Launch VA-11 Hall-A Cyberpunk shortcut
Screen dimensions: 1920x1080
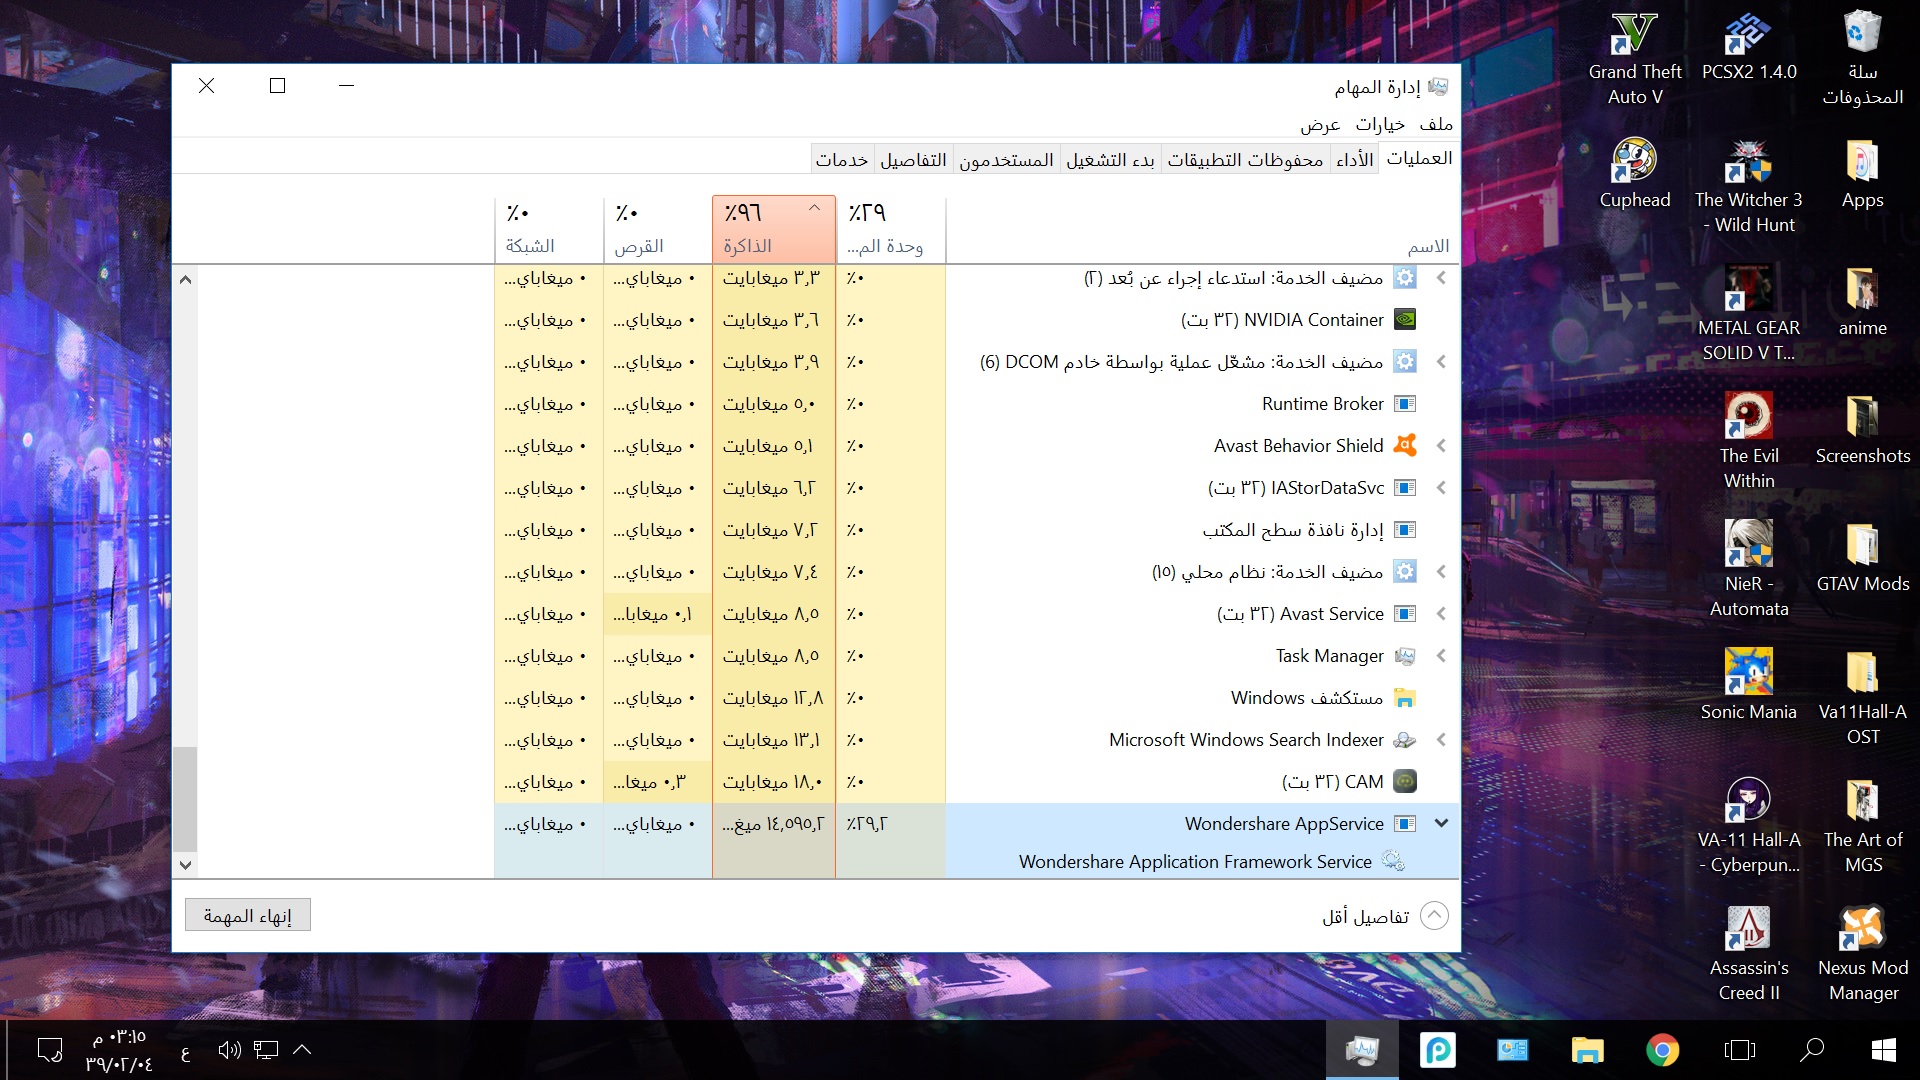pos(1749,827)
